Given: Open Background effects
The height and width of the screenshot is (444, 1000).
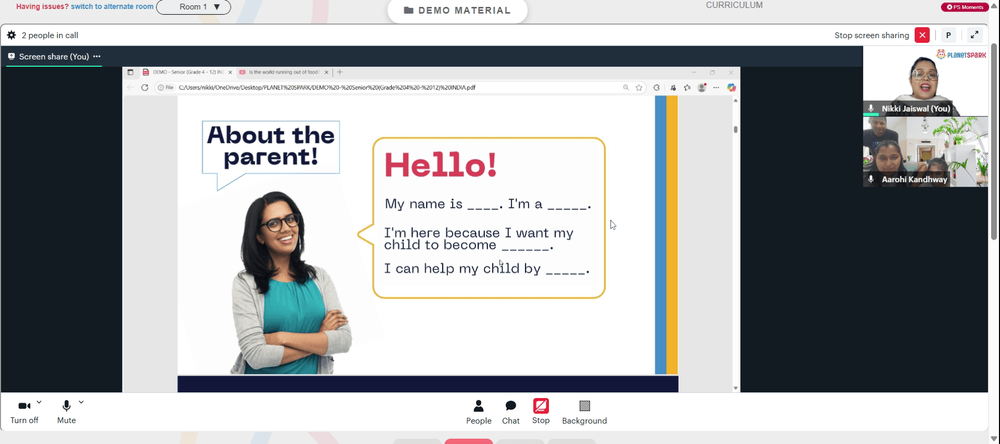Looking at the screenshot, I should [x=584, y=411].
